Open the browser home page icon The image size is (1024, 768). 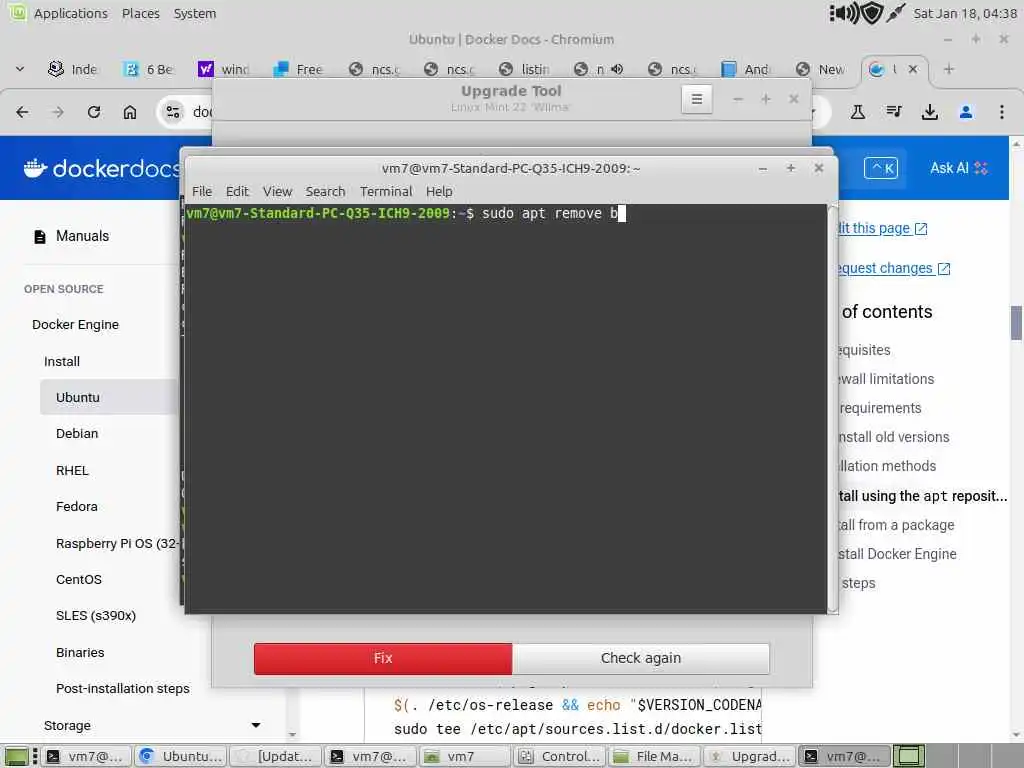130,112
